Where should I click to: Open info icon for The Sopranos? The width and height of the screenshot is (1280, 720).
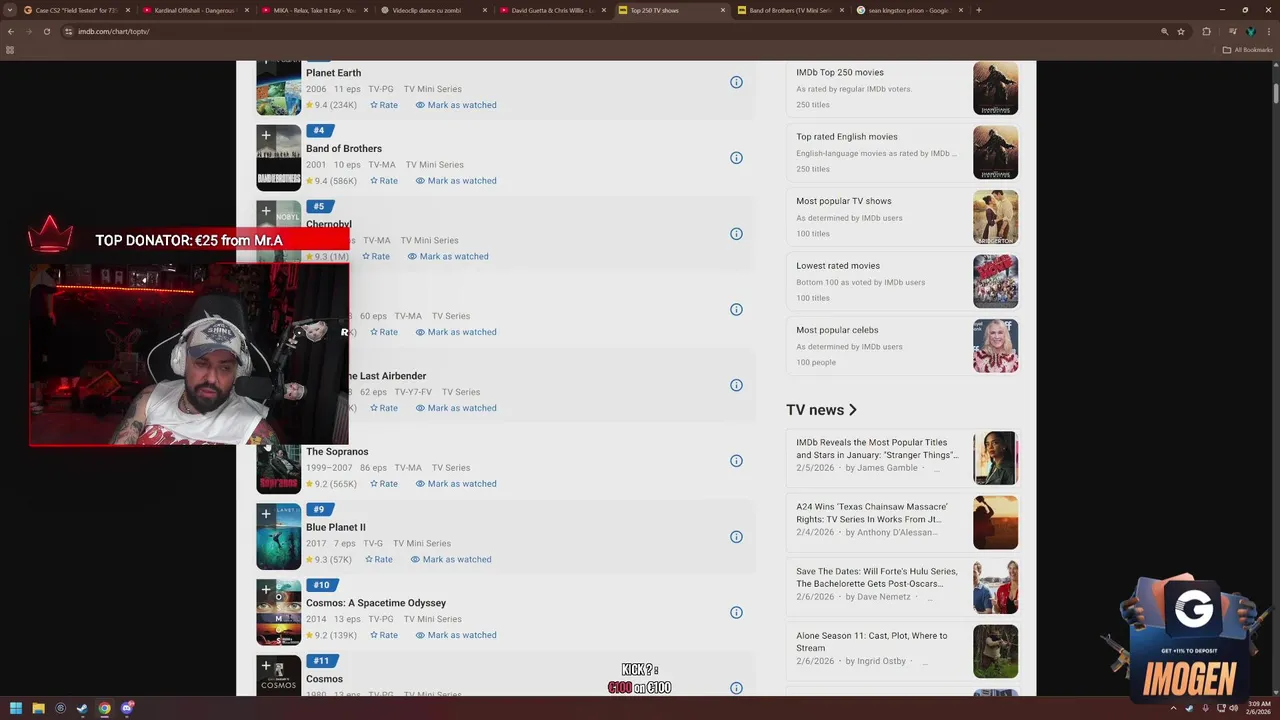pyautogui.click(x=736, y=461)
